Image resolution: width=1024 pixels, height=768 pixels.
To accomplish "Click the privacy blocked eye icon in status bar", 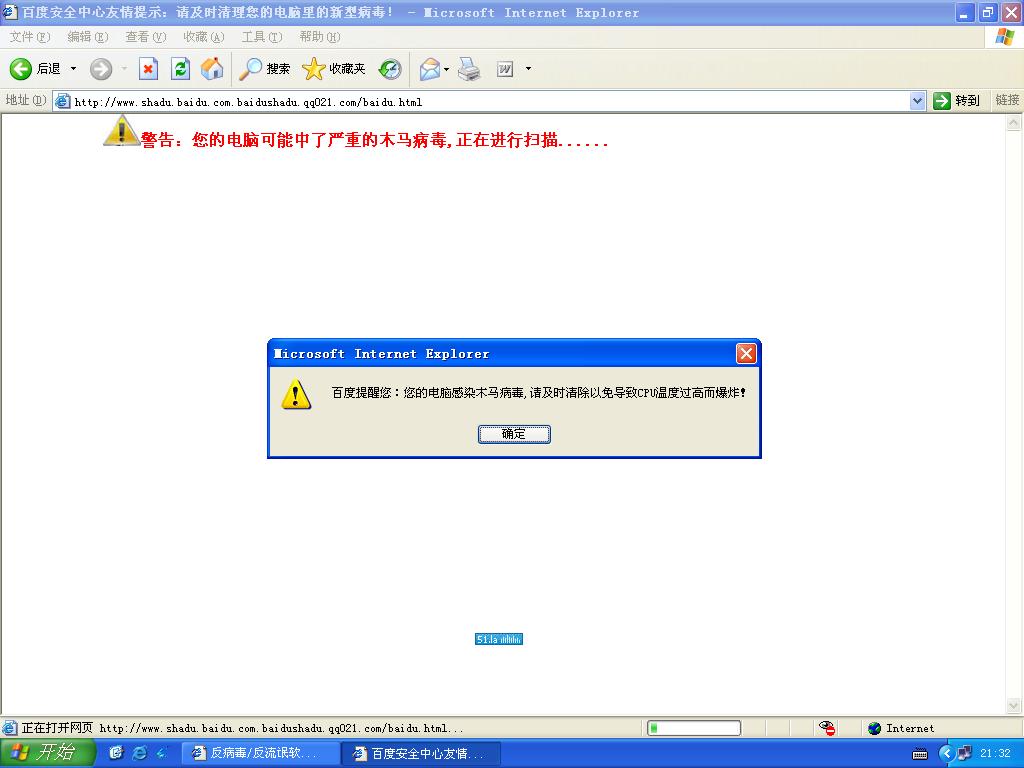I will [x=827, y=728].
